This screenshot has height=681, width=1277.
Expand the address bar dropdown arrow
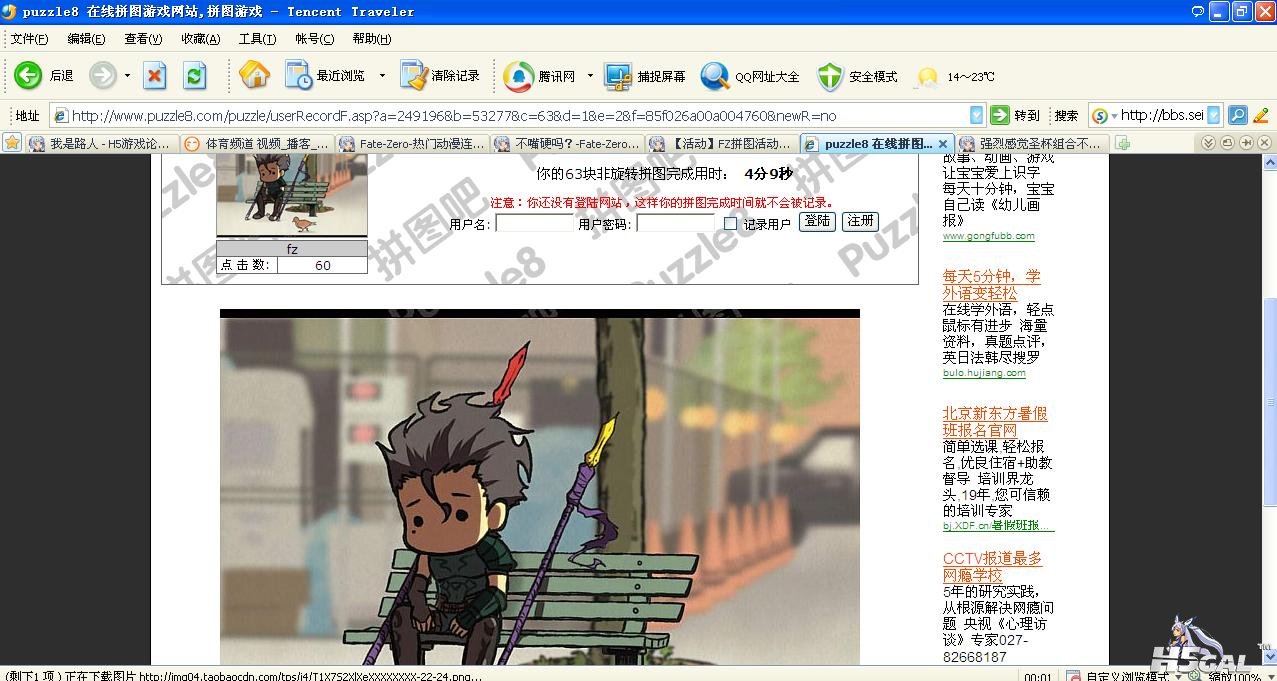coord(976,115)
